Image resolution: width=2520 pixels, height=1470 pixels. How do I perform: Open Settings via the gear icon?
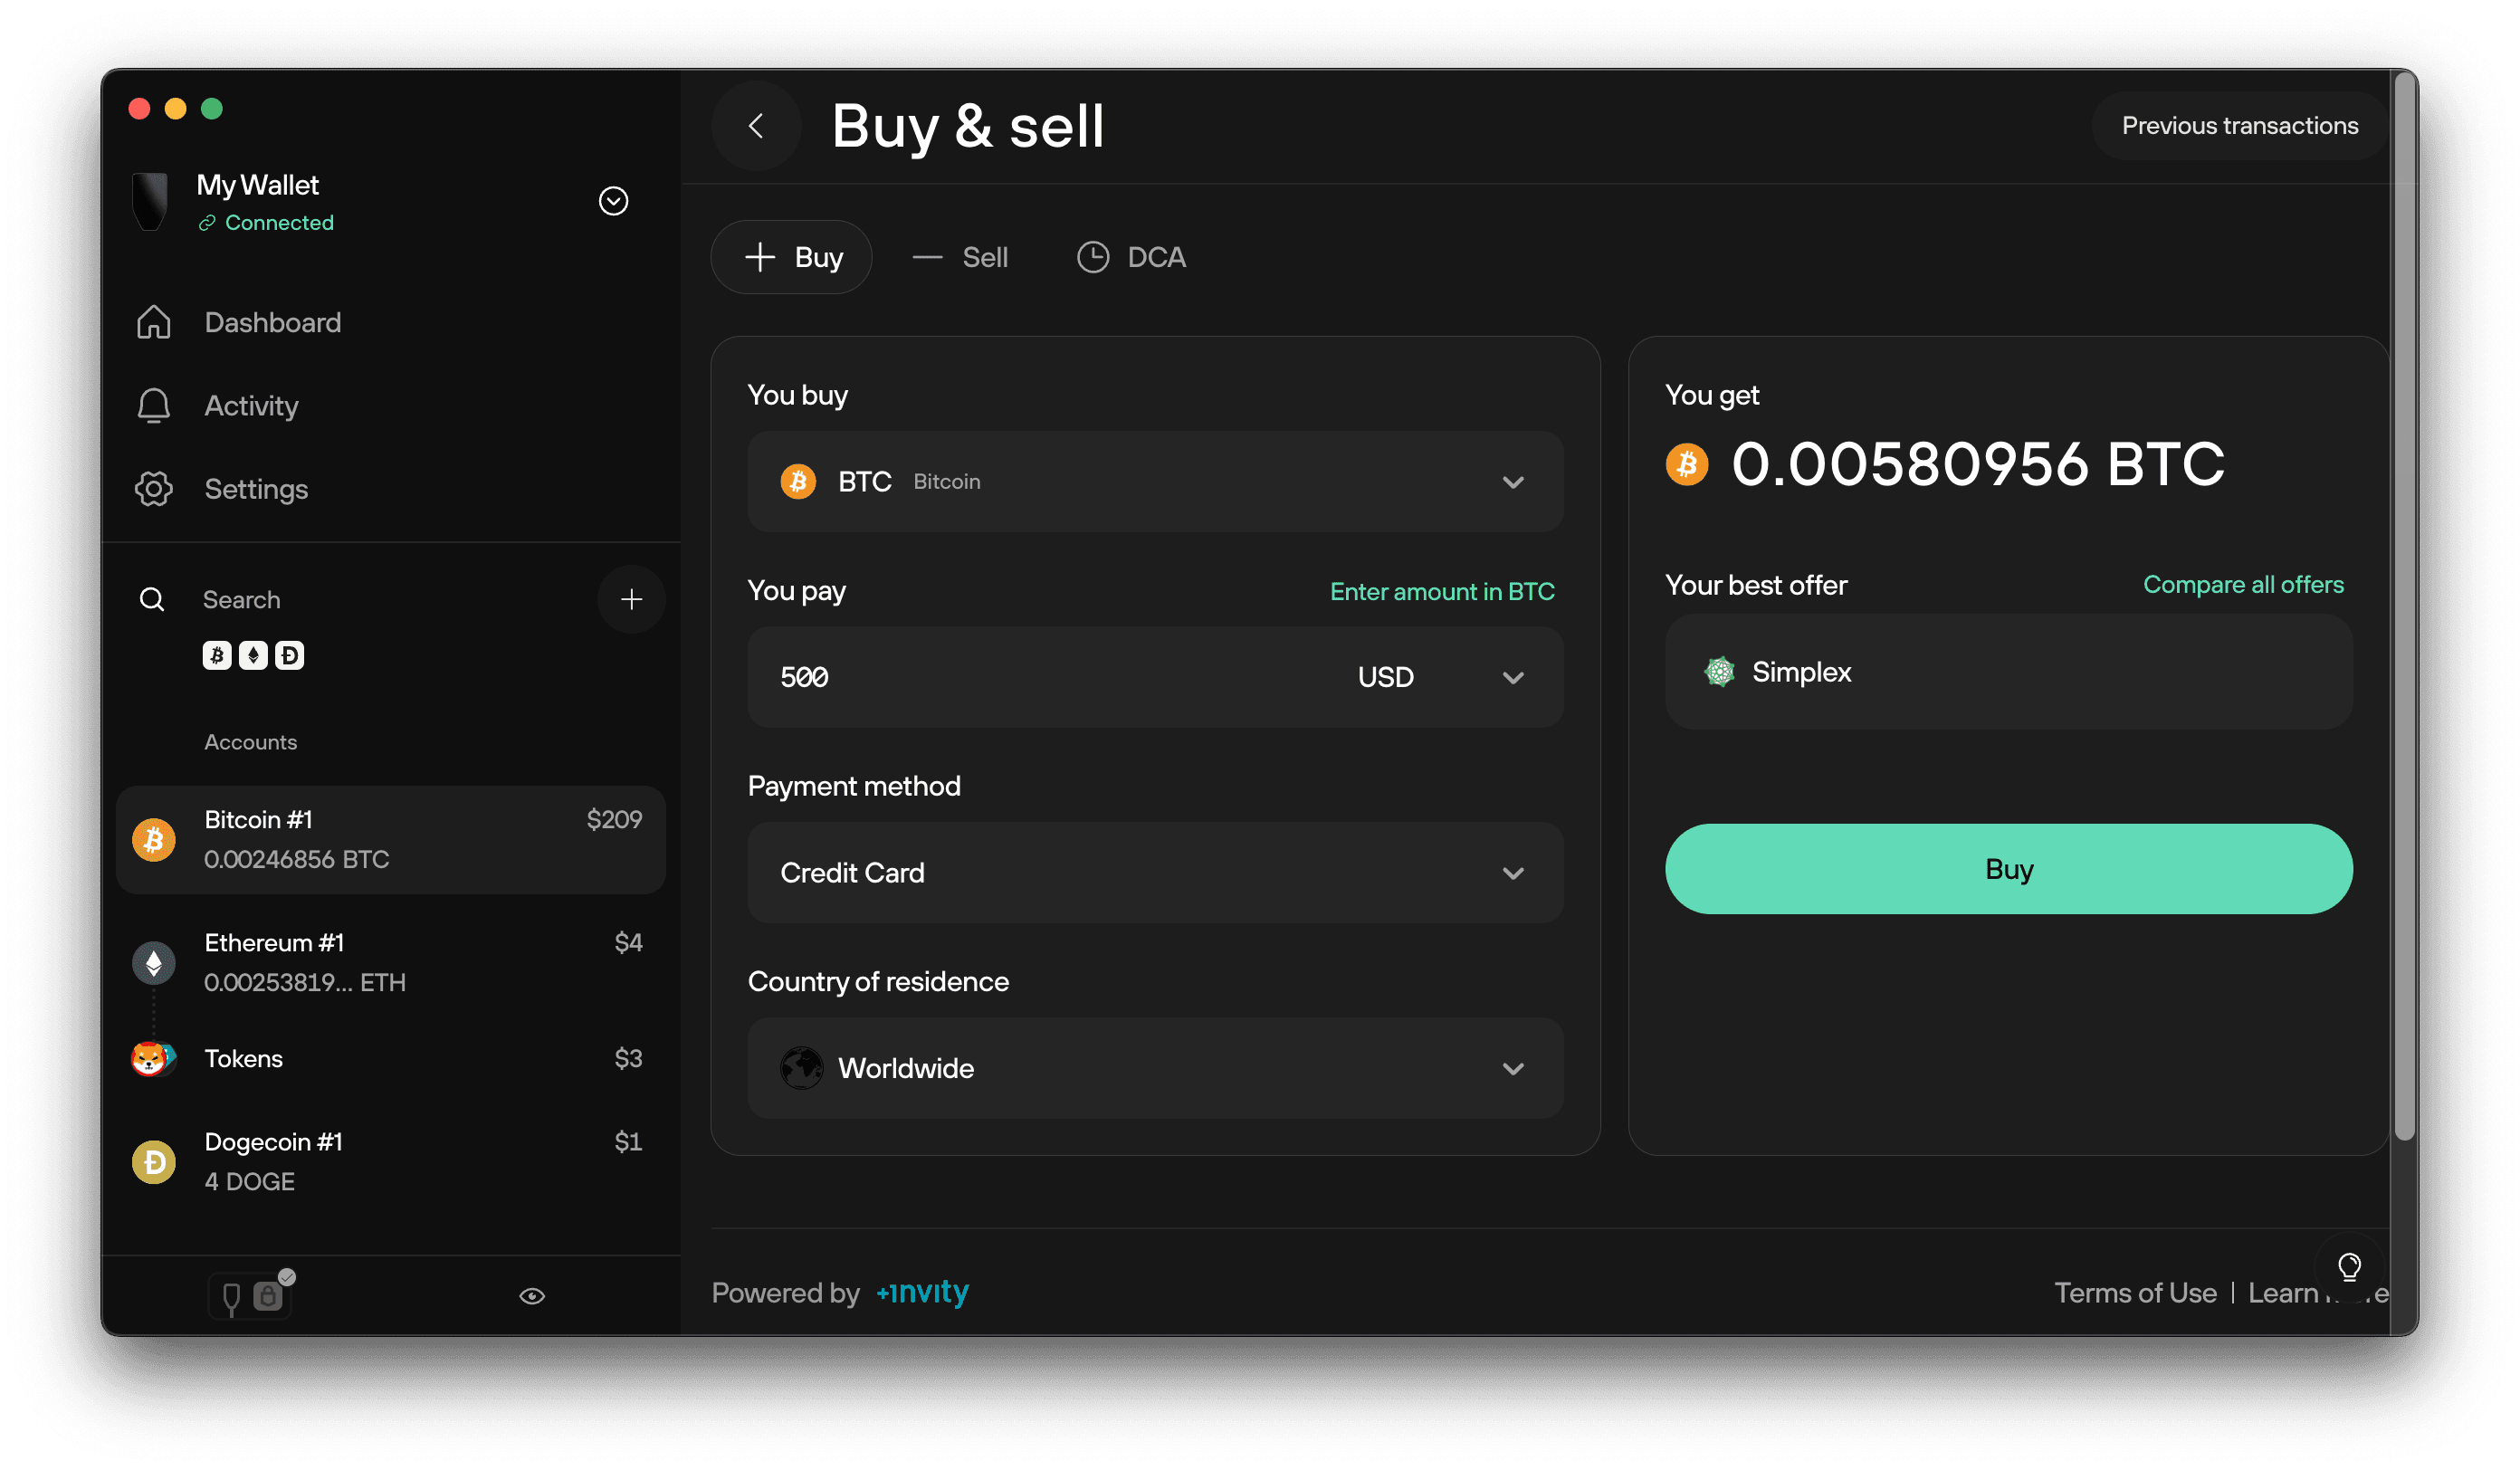(x=154, y=489)
